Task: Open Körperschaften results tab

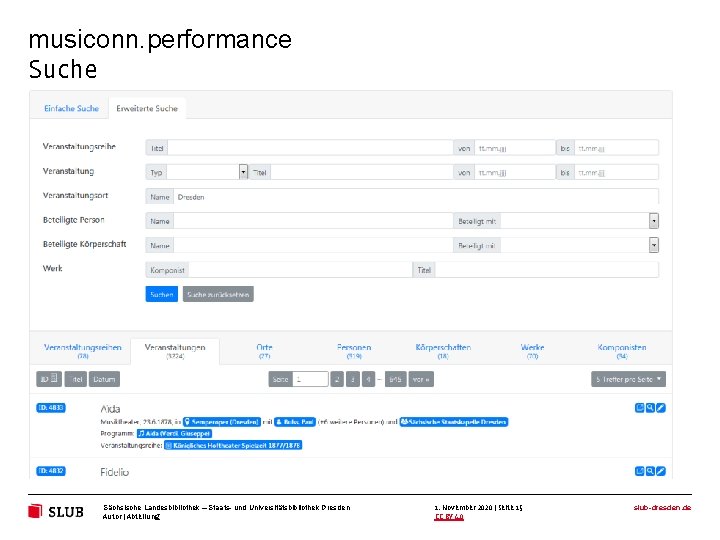Action: click(x=443, y=351)
